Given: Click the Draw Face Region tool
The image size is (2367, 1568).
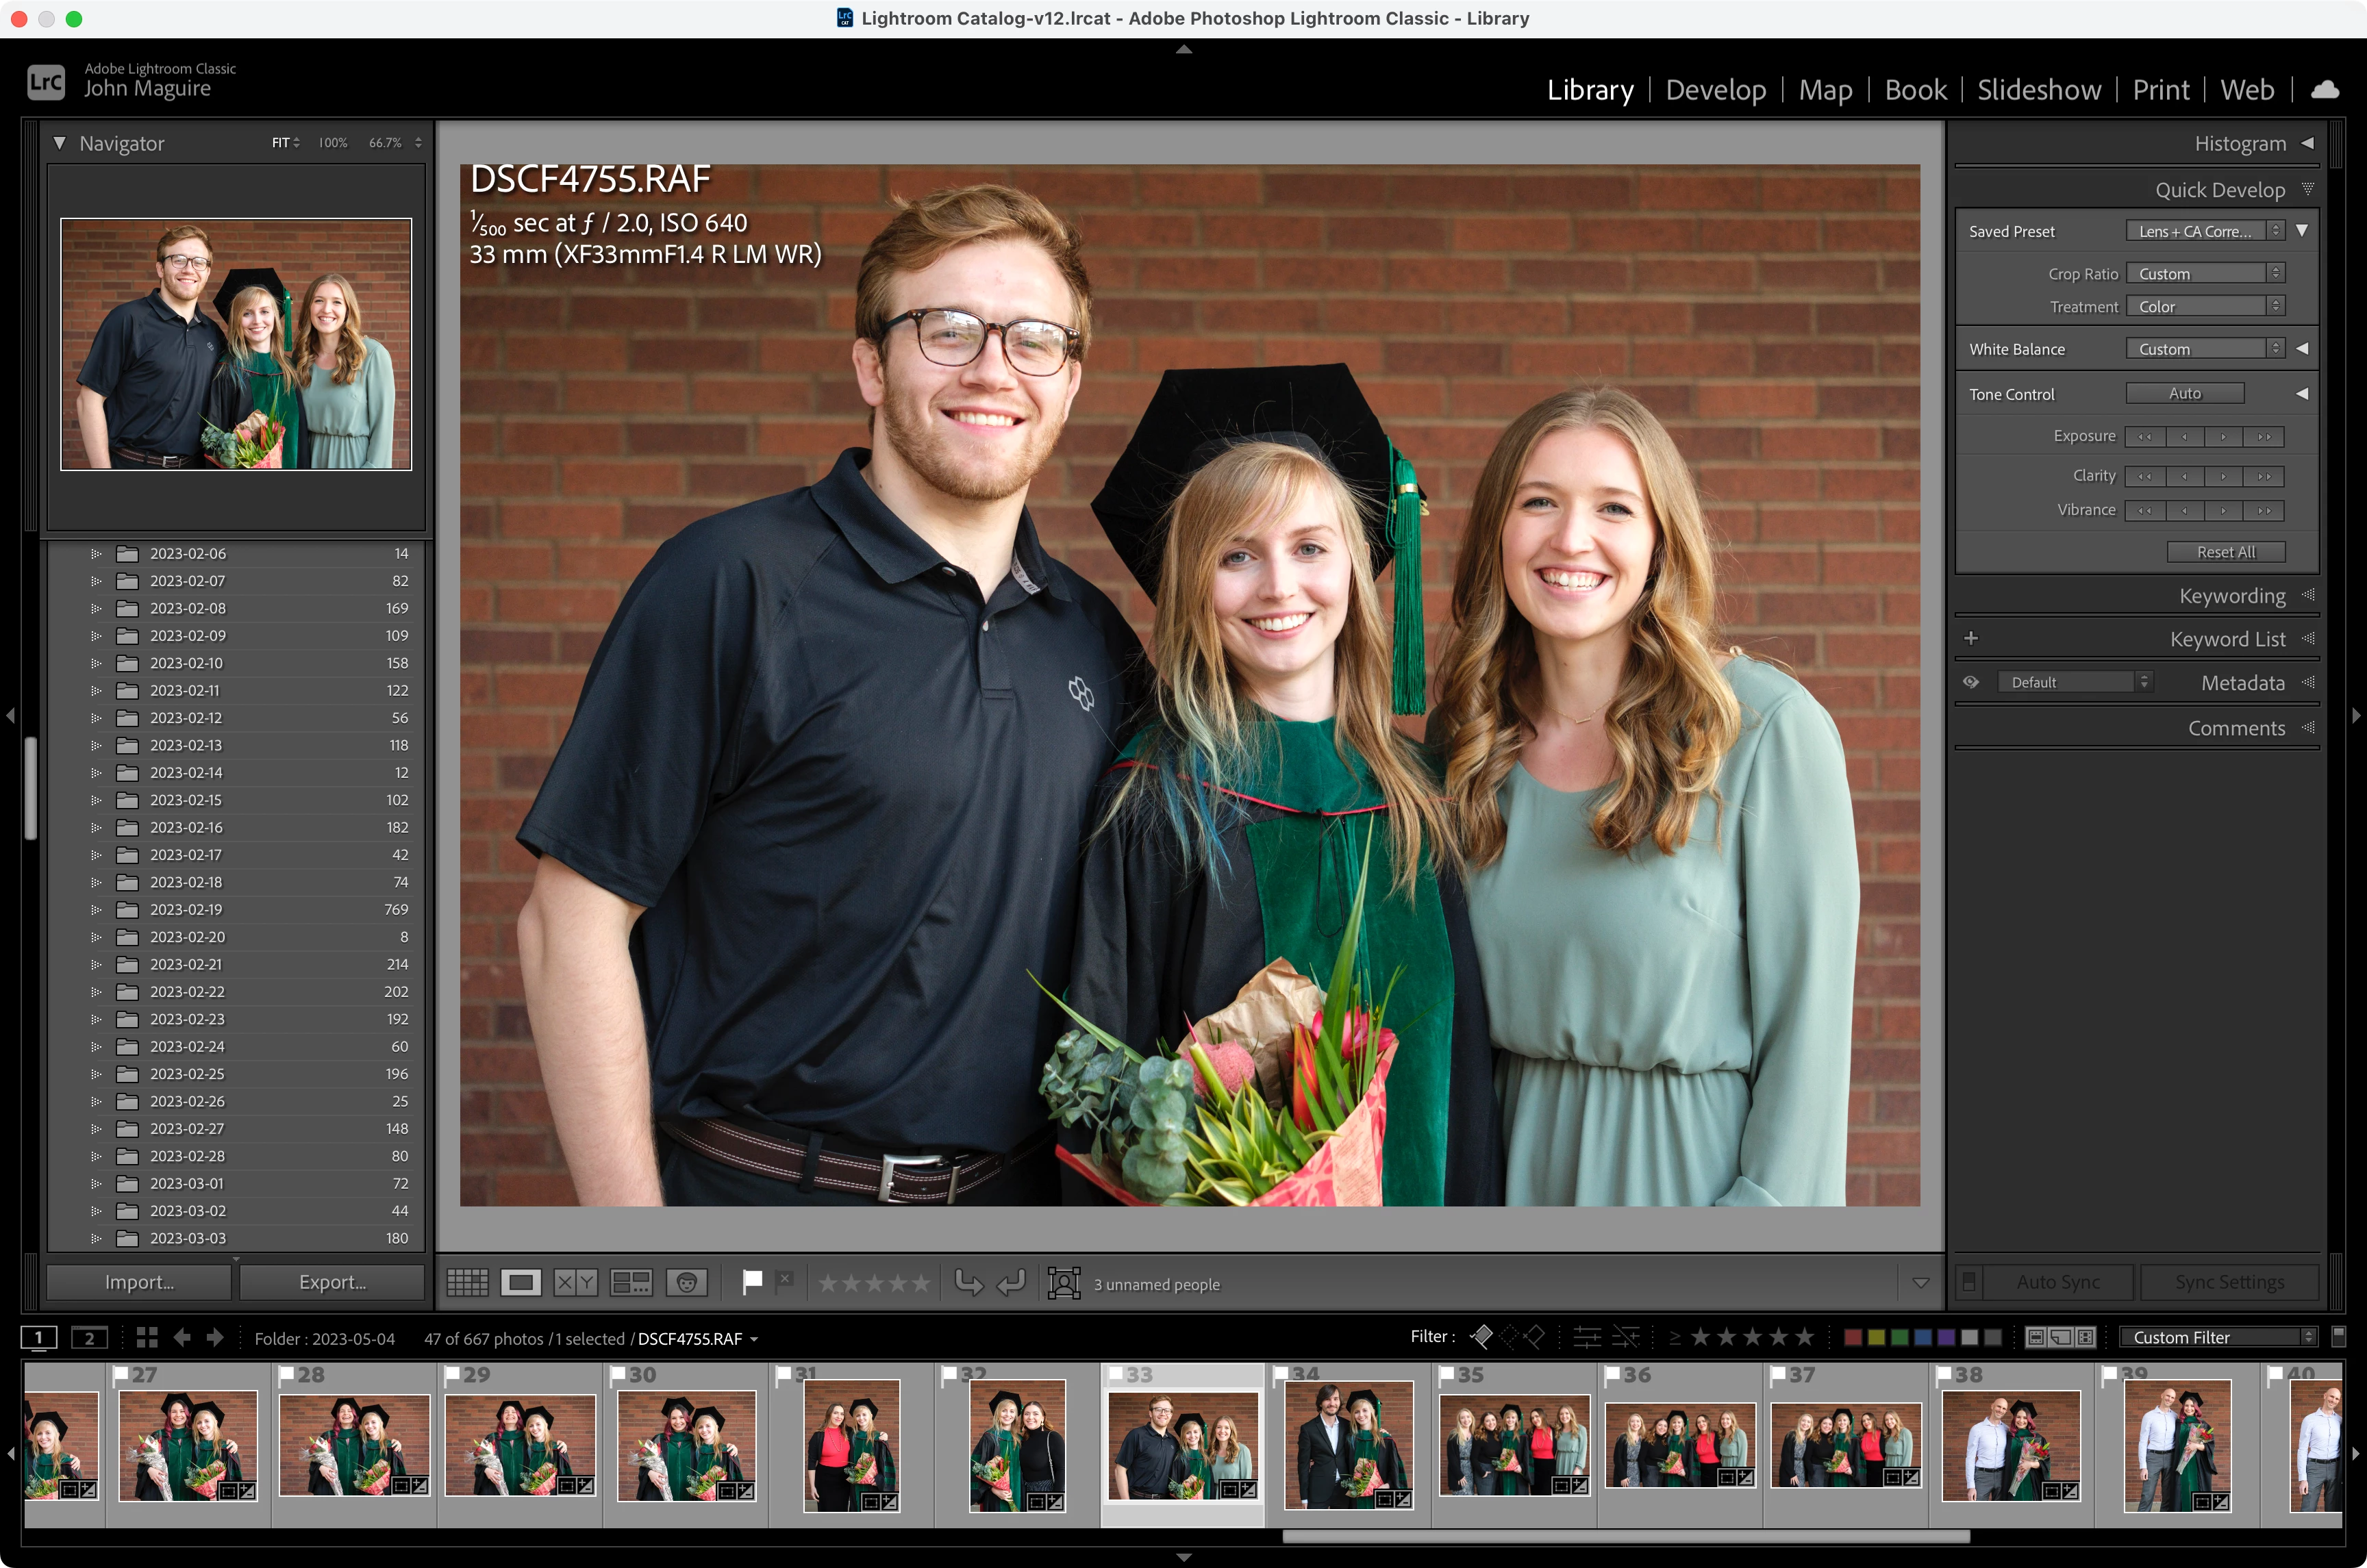Looking at the screenshot, I should (x=1064, y=1283).
